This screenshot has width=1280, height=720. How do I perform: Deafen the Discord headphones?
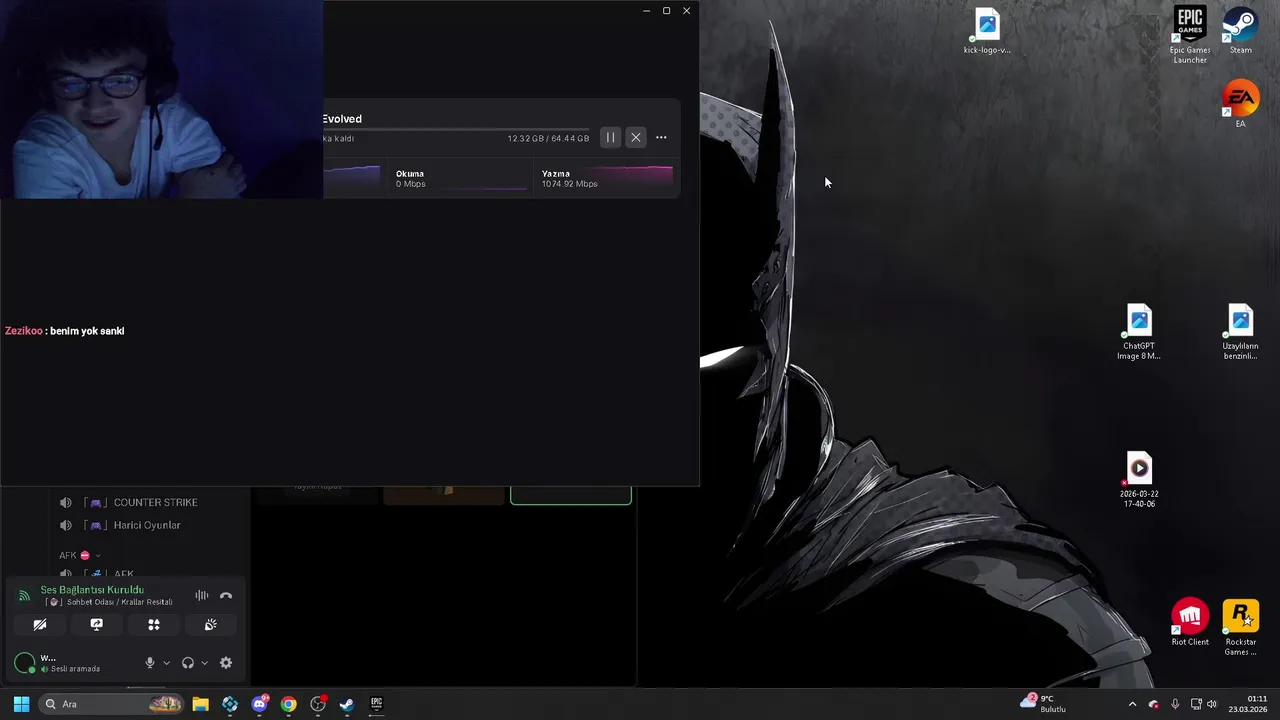188,662
